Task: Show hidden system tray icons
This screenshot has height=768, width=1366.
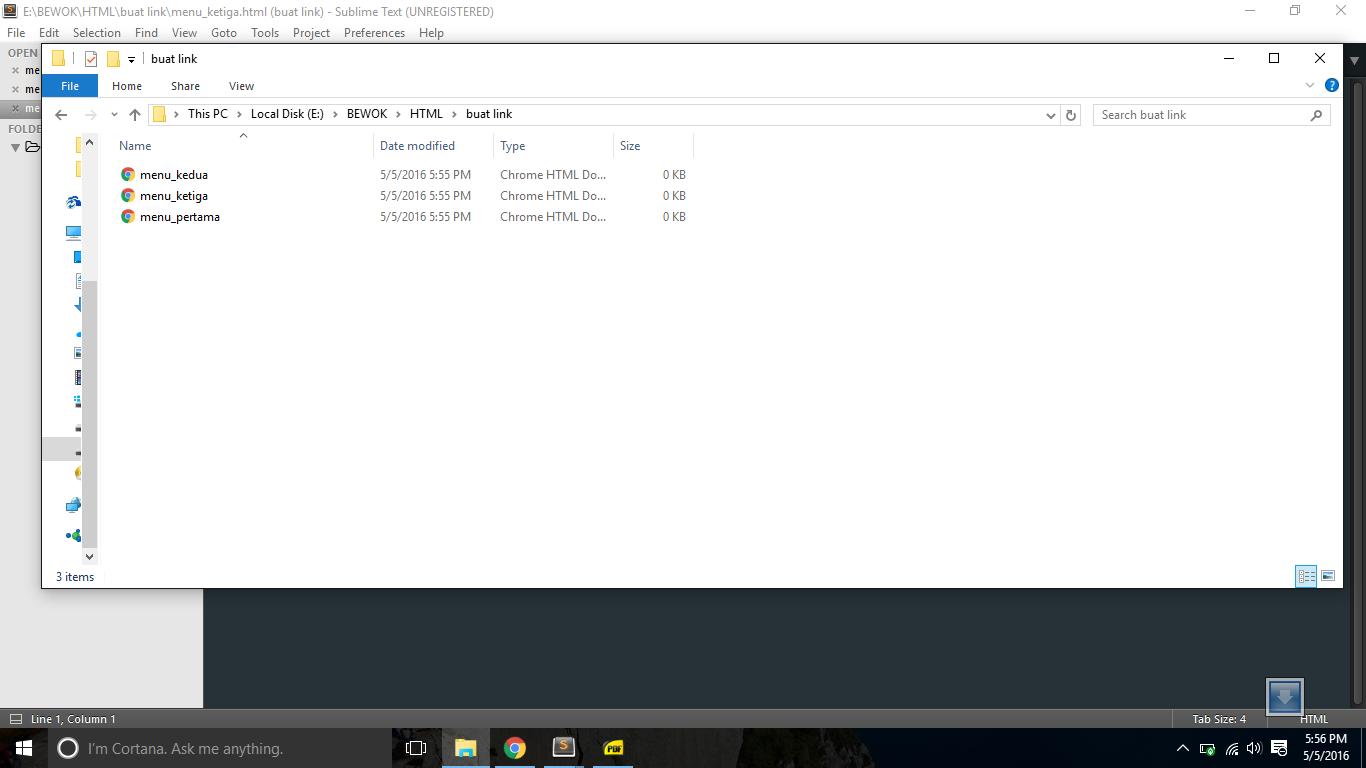Action: point(1183,748)
